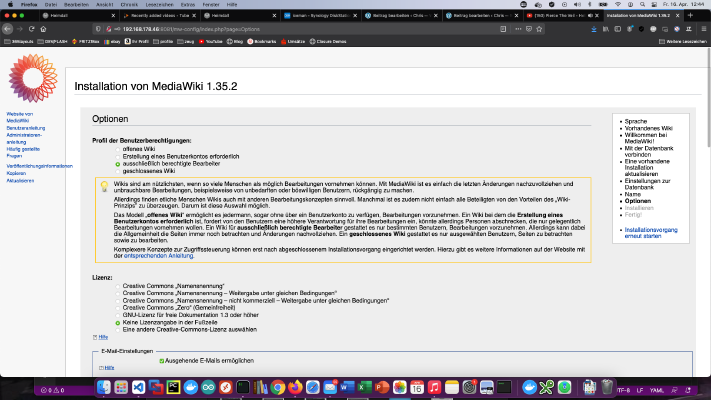Launch Visual Studio Code from the dock

coord(138,387)
